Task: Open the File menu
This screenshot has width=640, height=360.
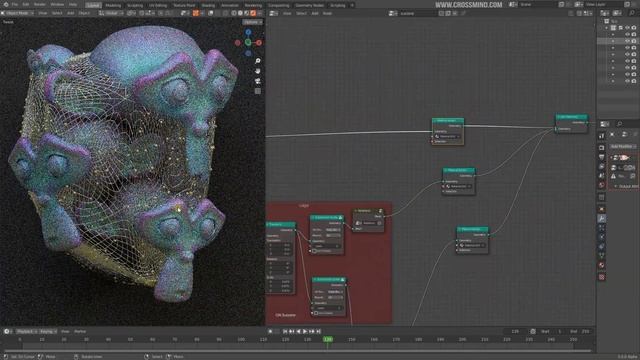Action: click(15, 4)
